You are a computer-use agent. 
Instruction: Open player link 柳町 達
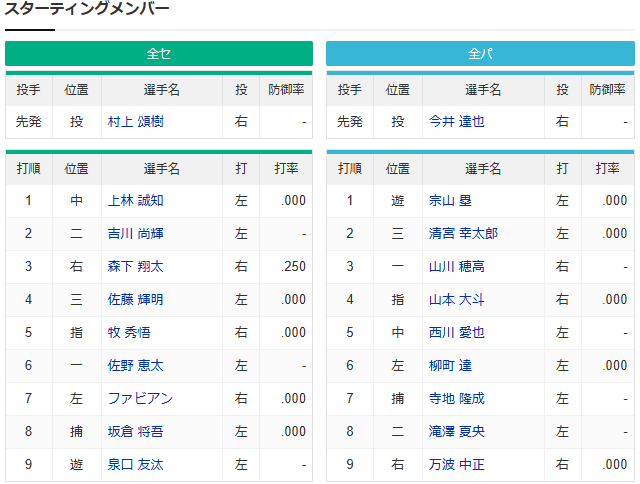450,366
